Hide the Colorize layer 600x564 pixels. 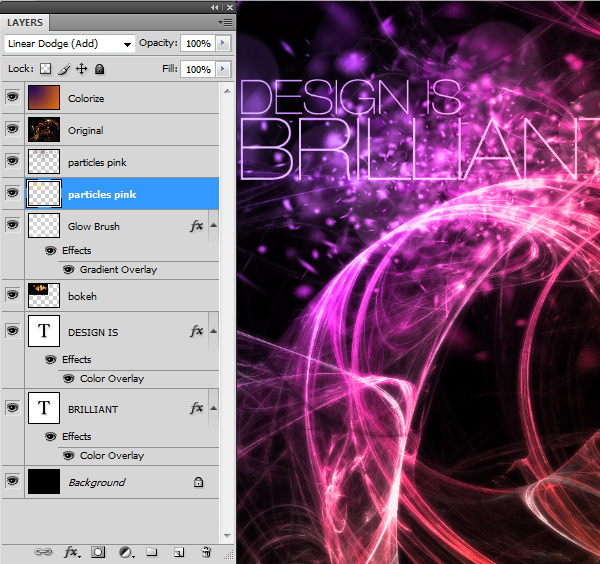coord(12,98)
